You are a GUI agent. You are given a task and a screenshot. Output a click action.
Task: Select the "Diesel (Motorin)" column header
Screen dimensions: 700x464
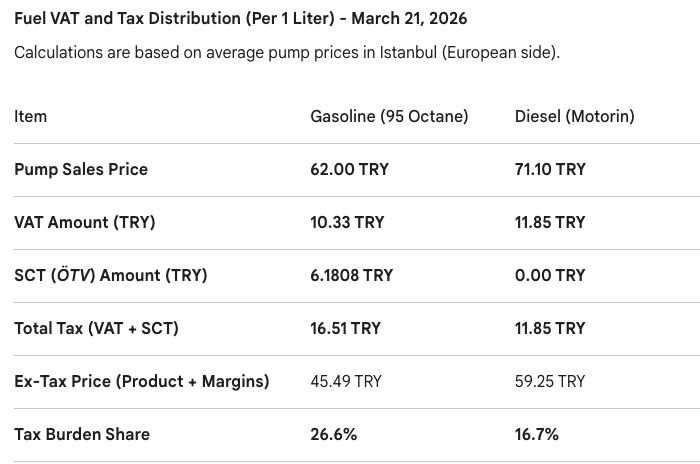coord(574,116)
